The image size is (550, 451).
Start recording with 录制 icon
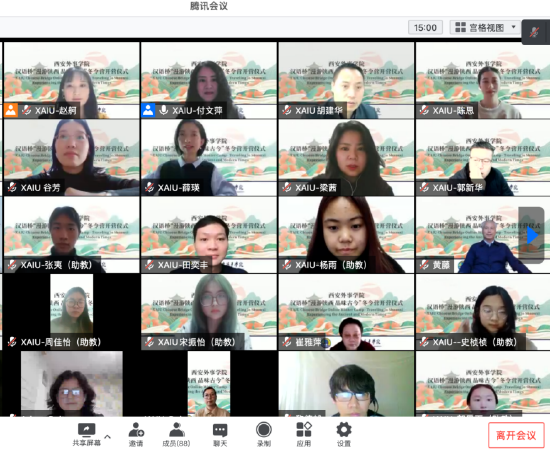pyautogui.click(x=264, y=435)
